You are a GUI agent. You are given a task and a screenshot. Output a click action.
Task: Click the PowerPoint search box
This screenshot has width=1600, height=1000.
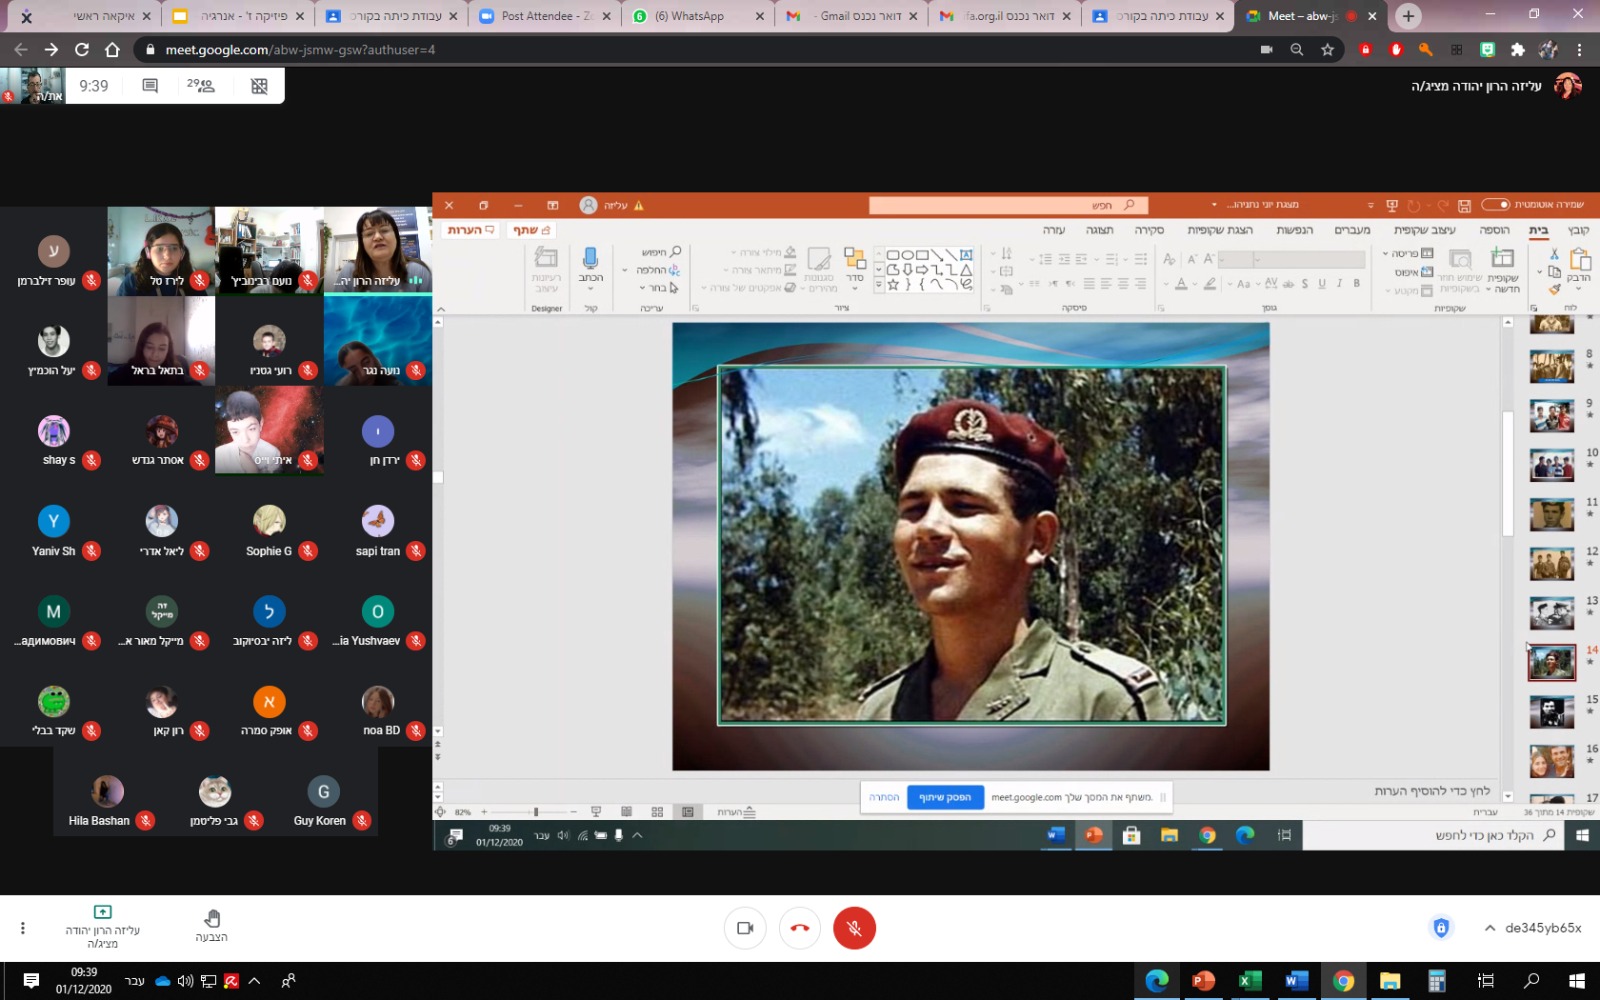click(1008, 205)
